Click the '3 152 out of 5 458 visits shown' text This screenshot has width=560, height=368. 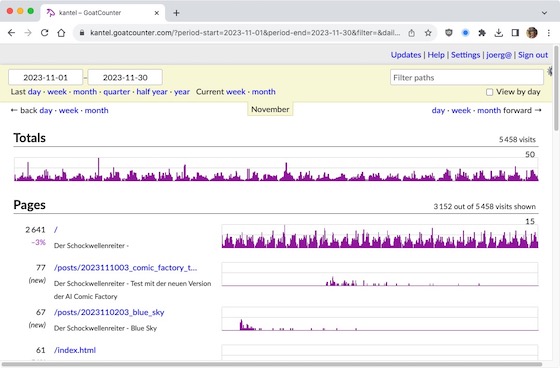click(x=485, y=207)
